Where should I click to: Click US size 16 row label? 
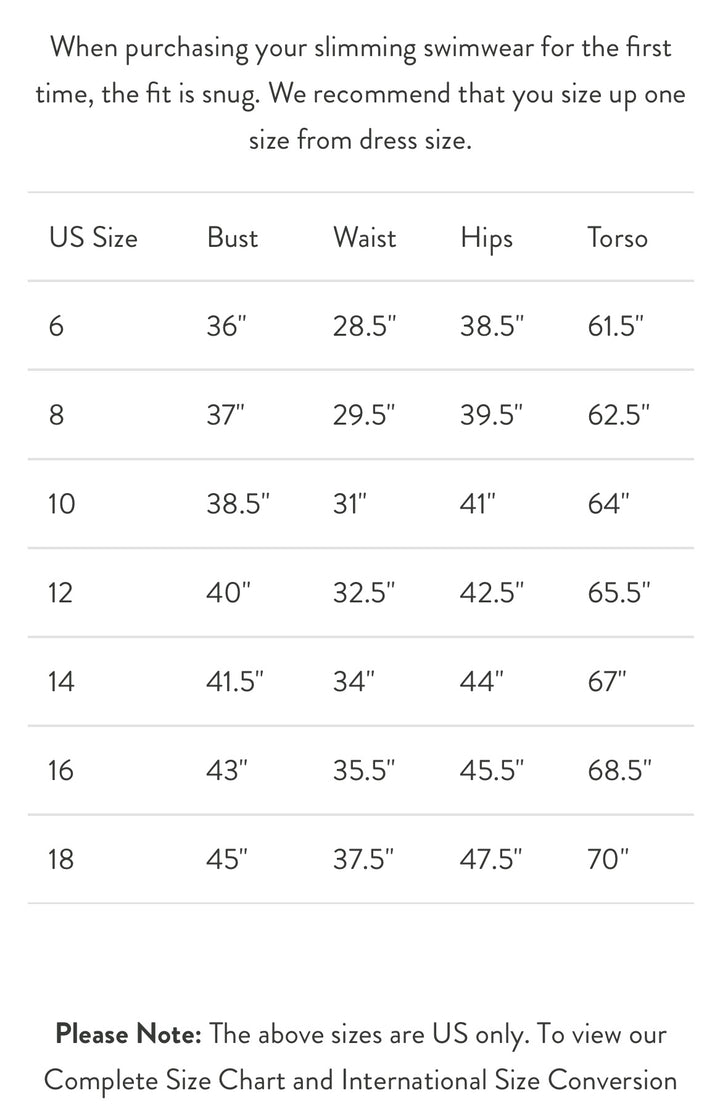61,770
